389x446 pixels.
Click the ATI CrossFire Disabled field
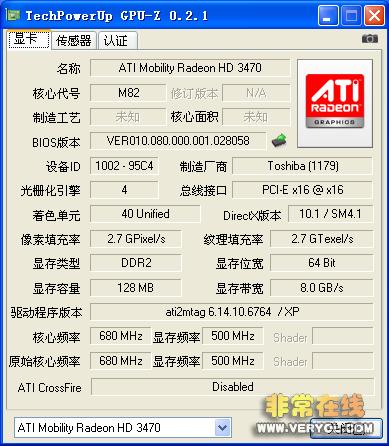232,387
